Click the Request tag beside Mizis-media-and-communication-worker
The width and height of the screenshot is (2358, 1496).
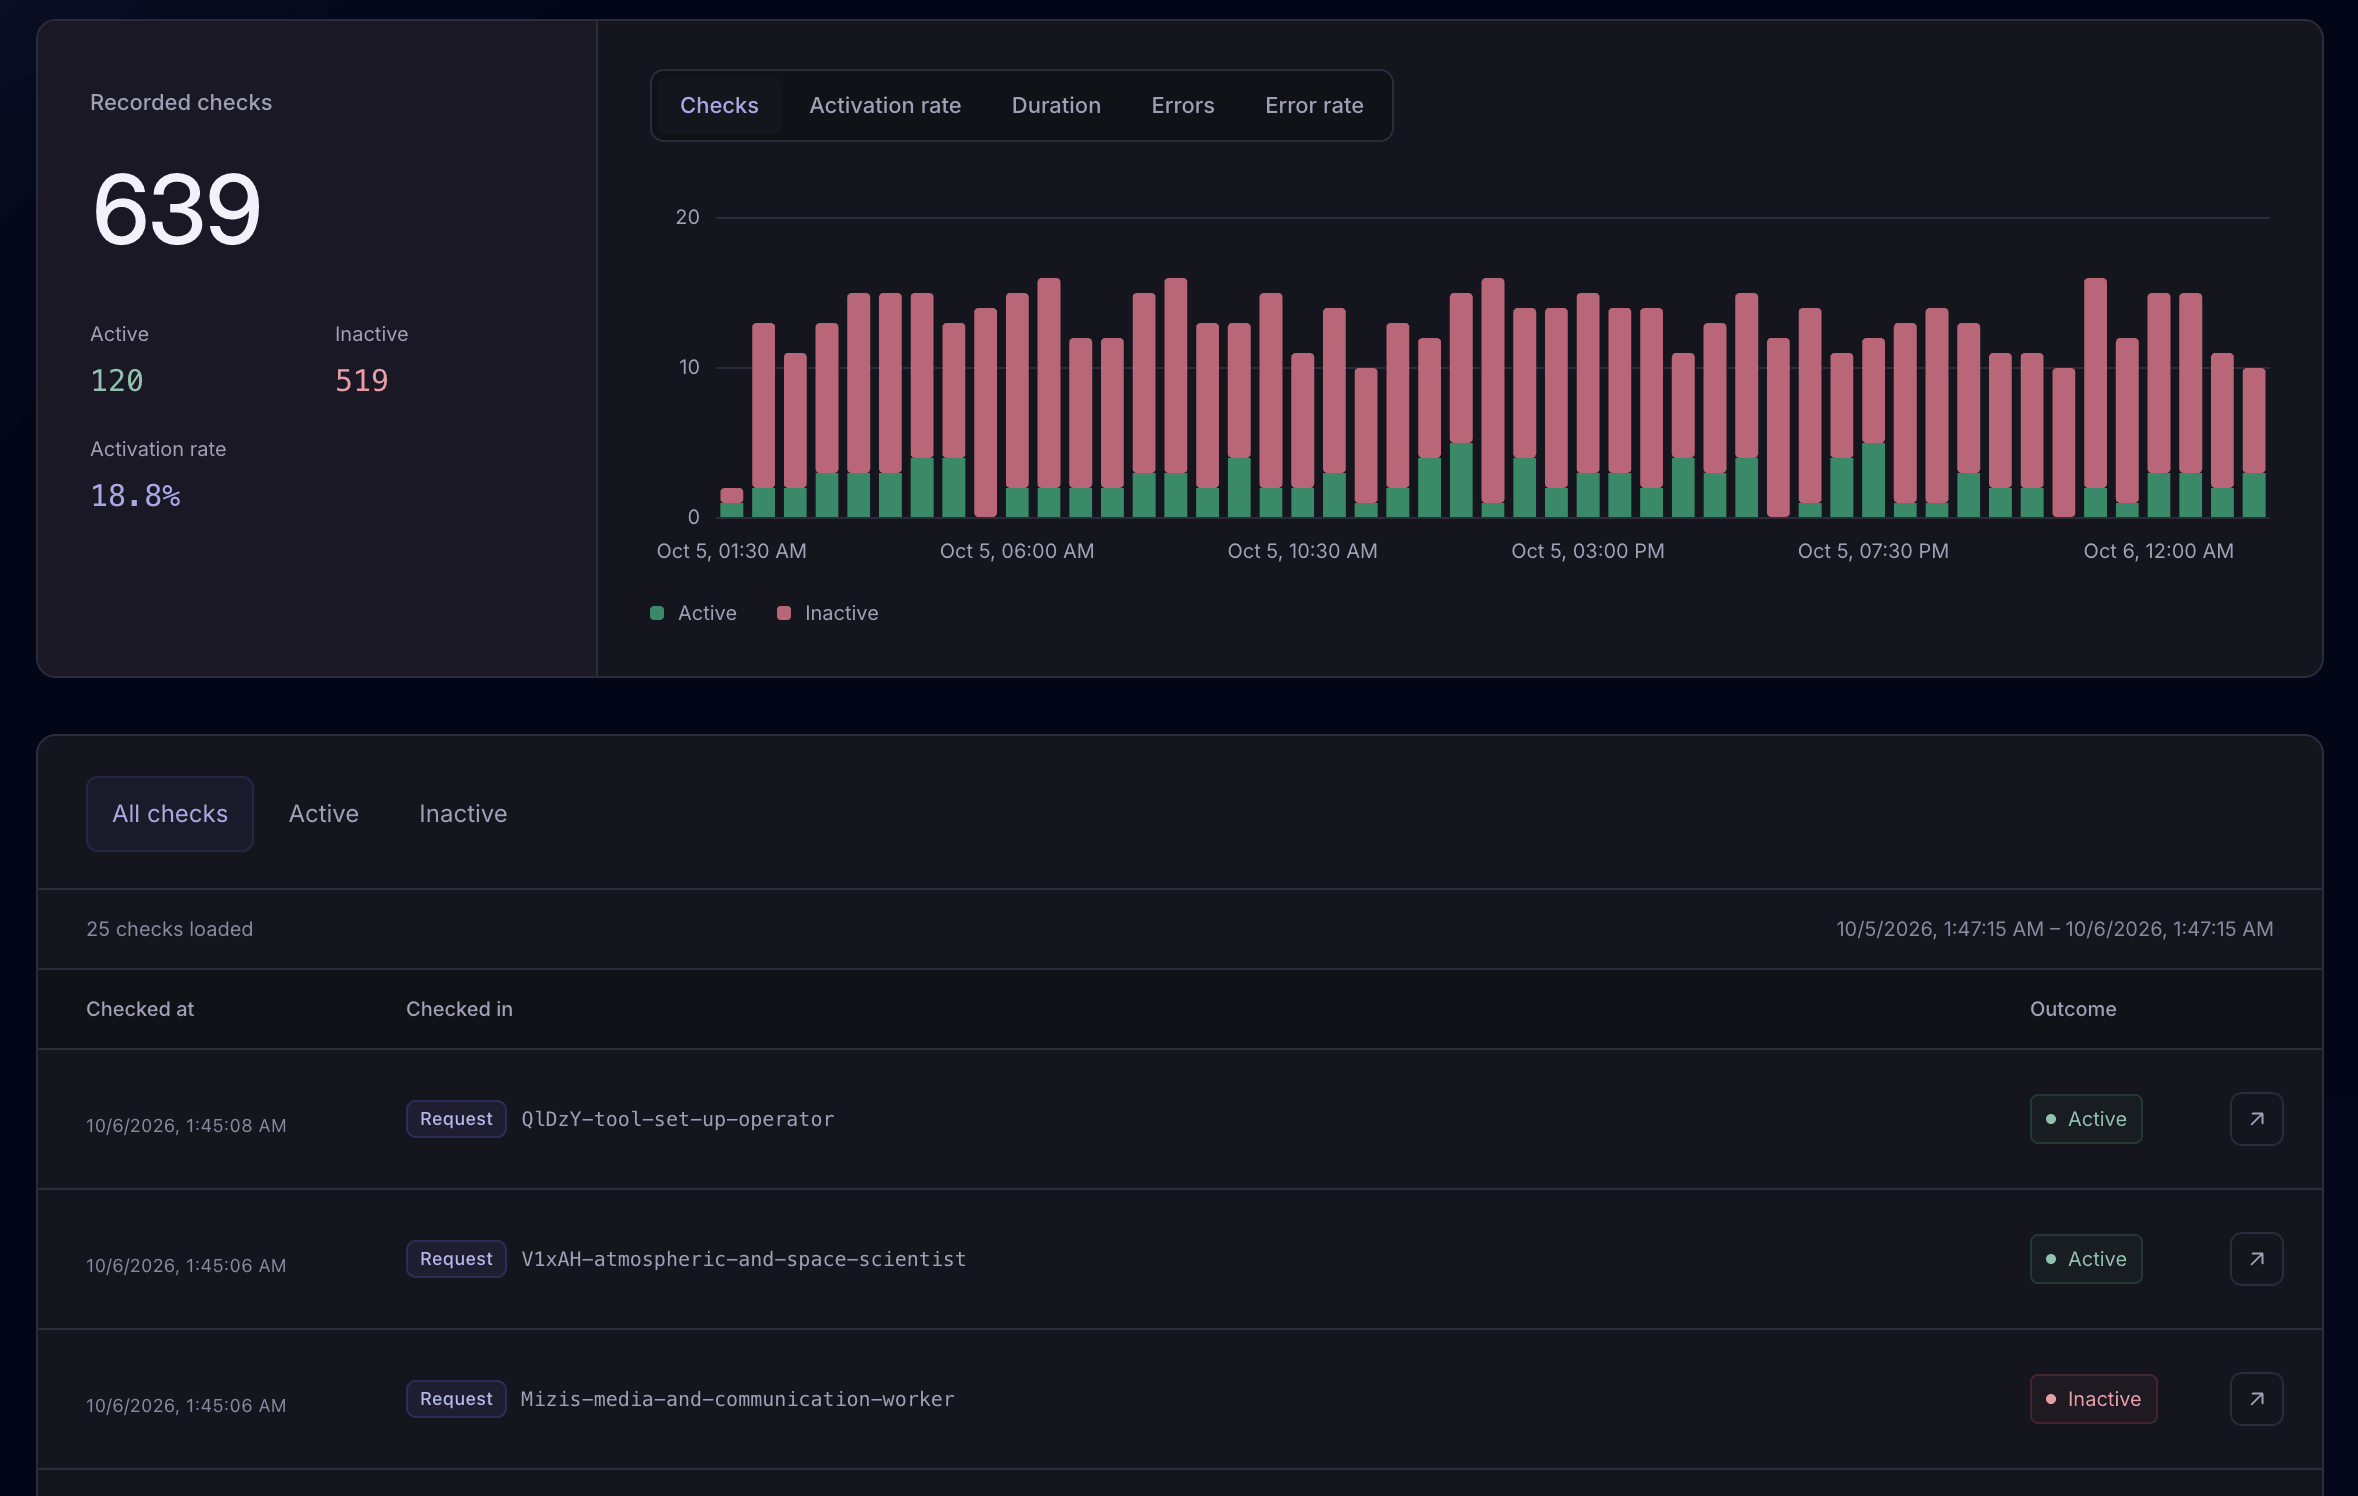point(456,1399)
